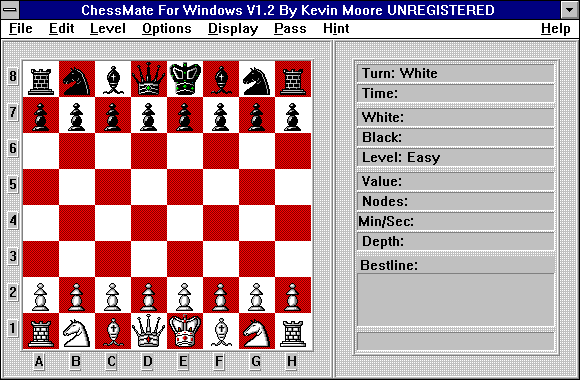Select the white king on E1
Screen dimensions: 580x380
(x=185, y=331)
